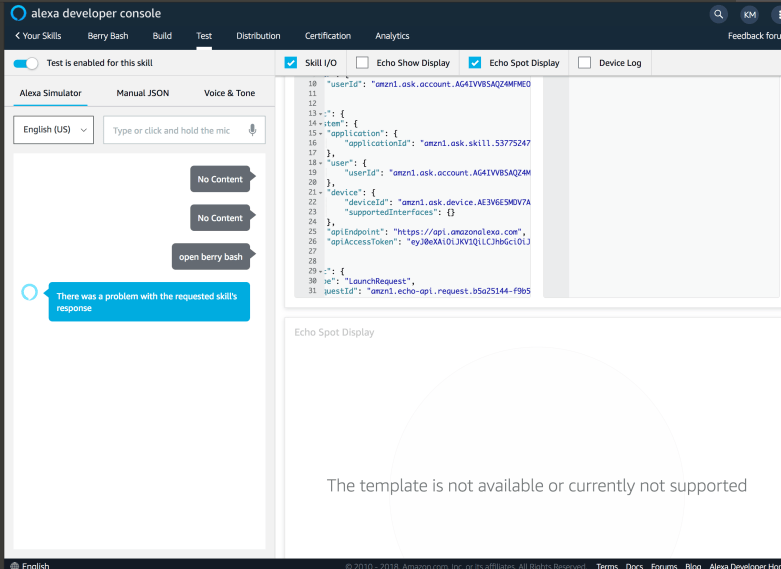Screen dimensions: 781x569
Task: Go back to Your Skills
Action: (x=38, y=36)
